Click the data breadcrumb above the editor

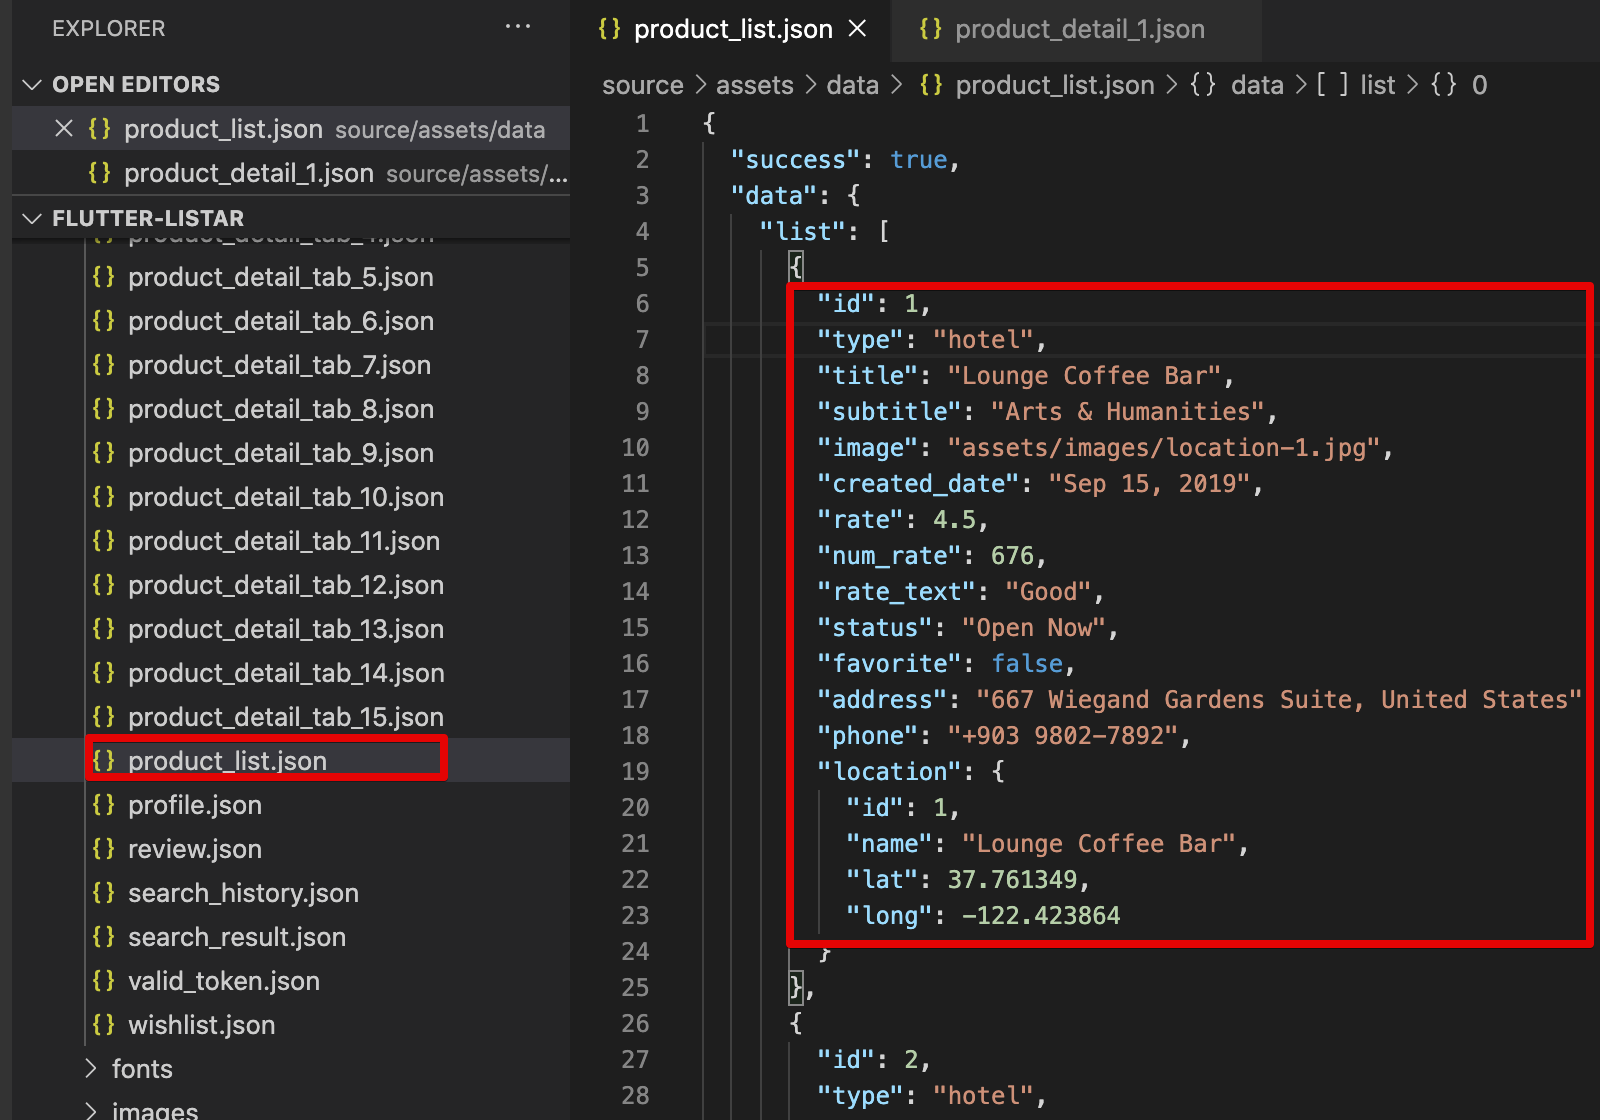pyautogui.click(x=852, y=85)
